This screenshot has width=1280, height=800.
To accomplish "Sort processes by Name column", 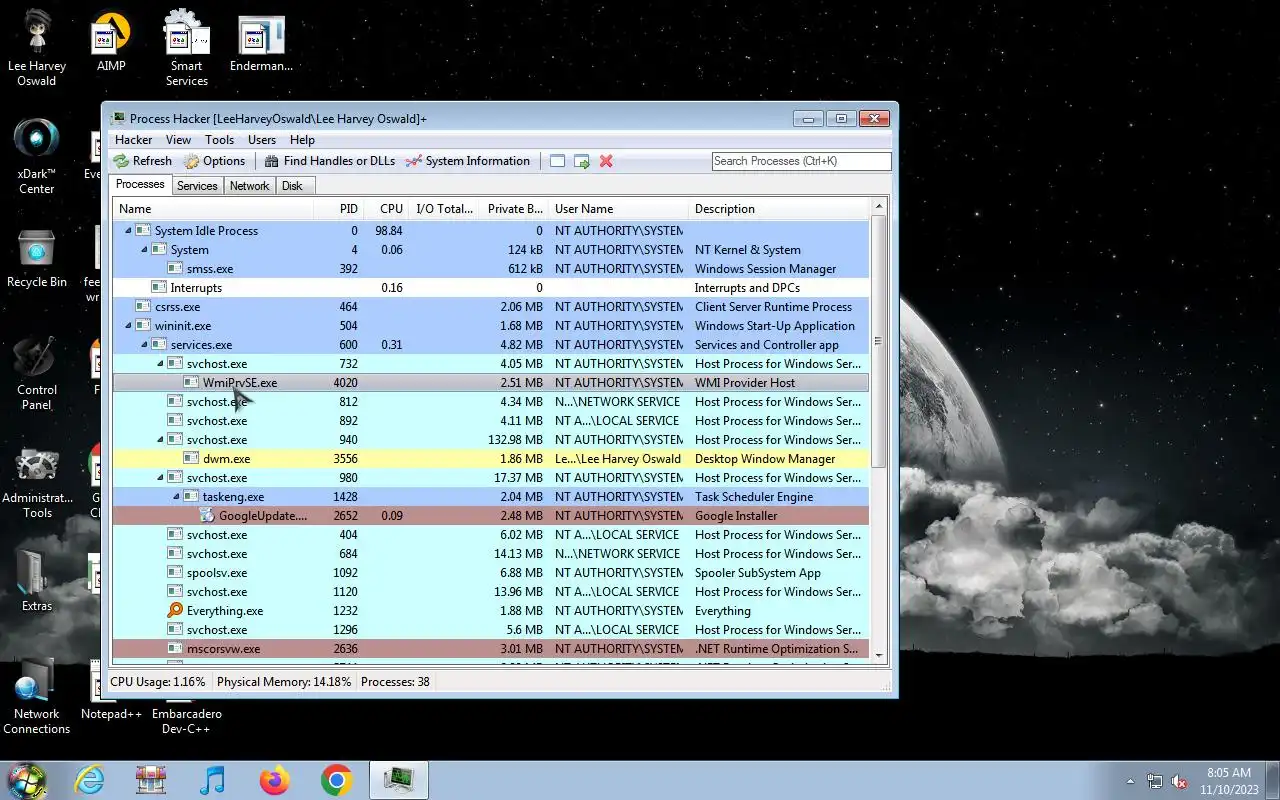I will tap(212, 209).
